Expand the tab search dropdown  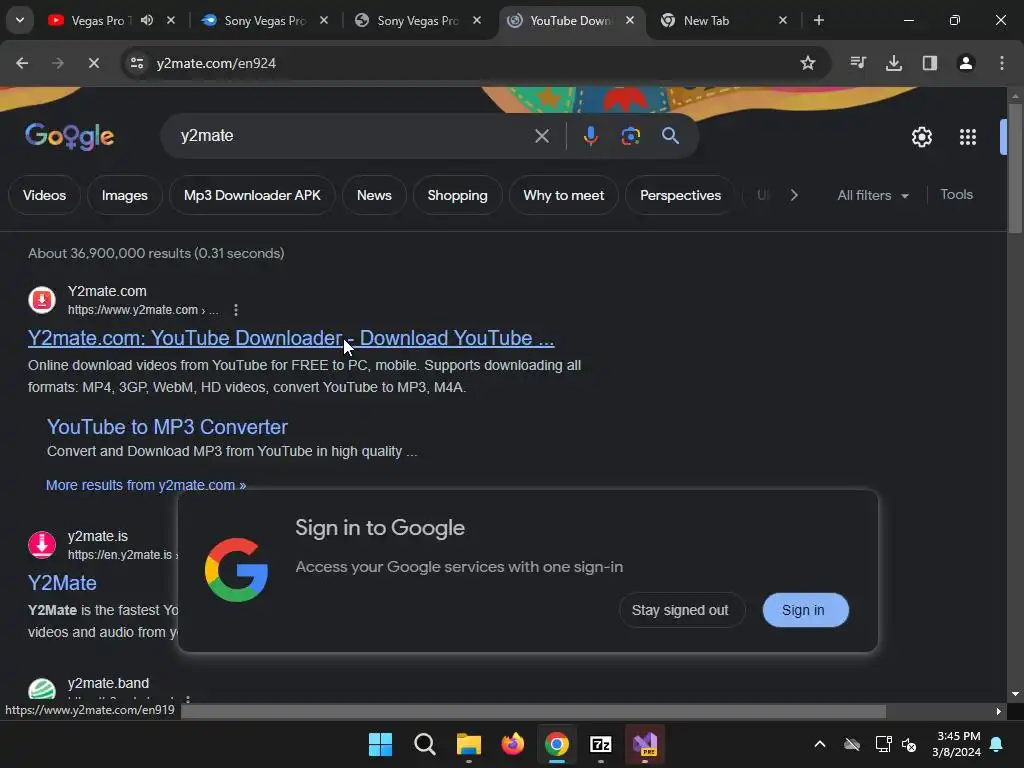pos(20,20)
